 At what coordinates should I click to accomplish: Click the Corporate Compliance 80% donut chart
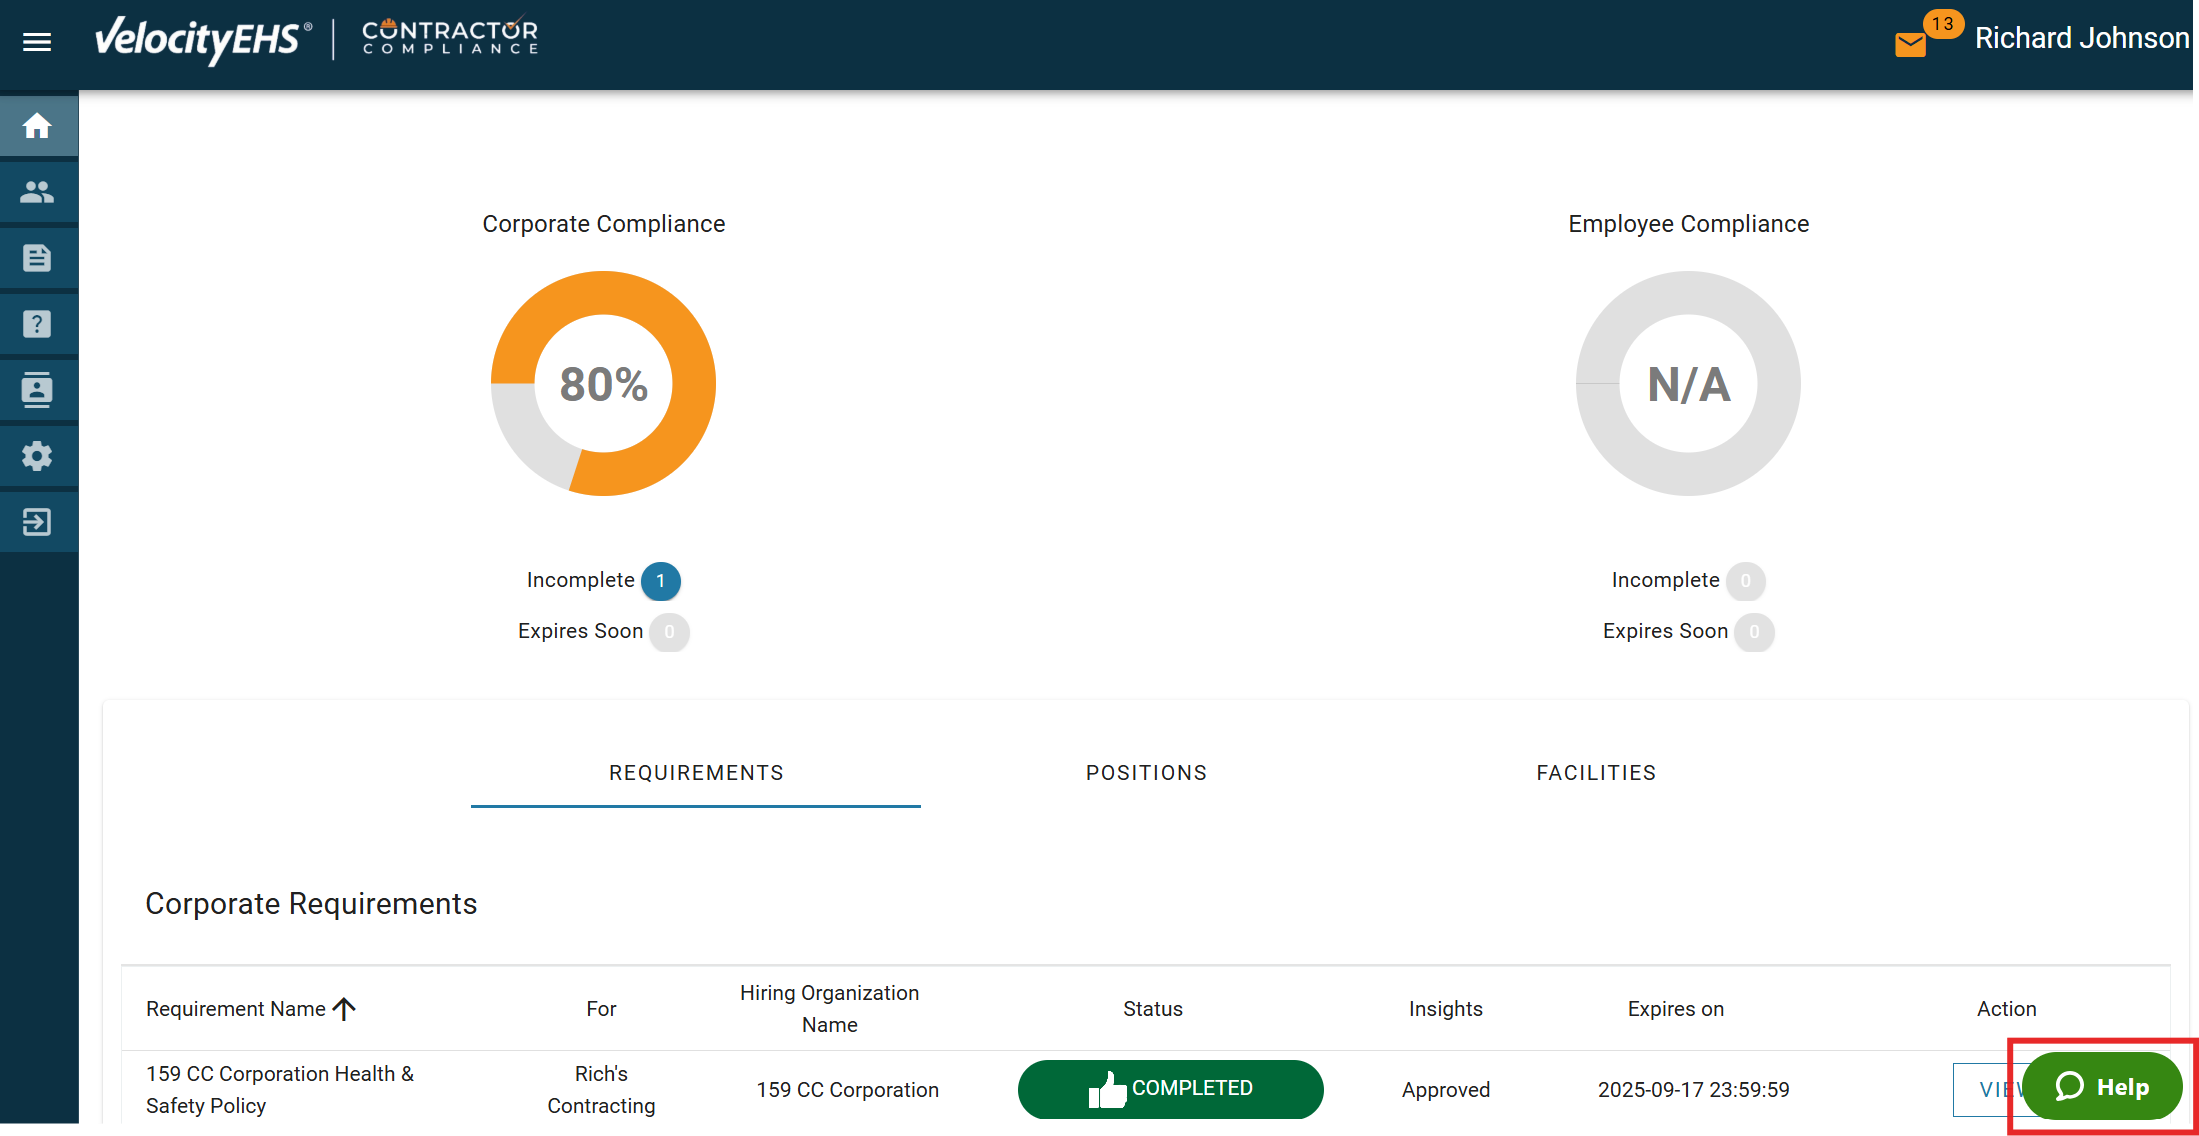coord(603,384)
